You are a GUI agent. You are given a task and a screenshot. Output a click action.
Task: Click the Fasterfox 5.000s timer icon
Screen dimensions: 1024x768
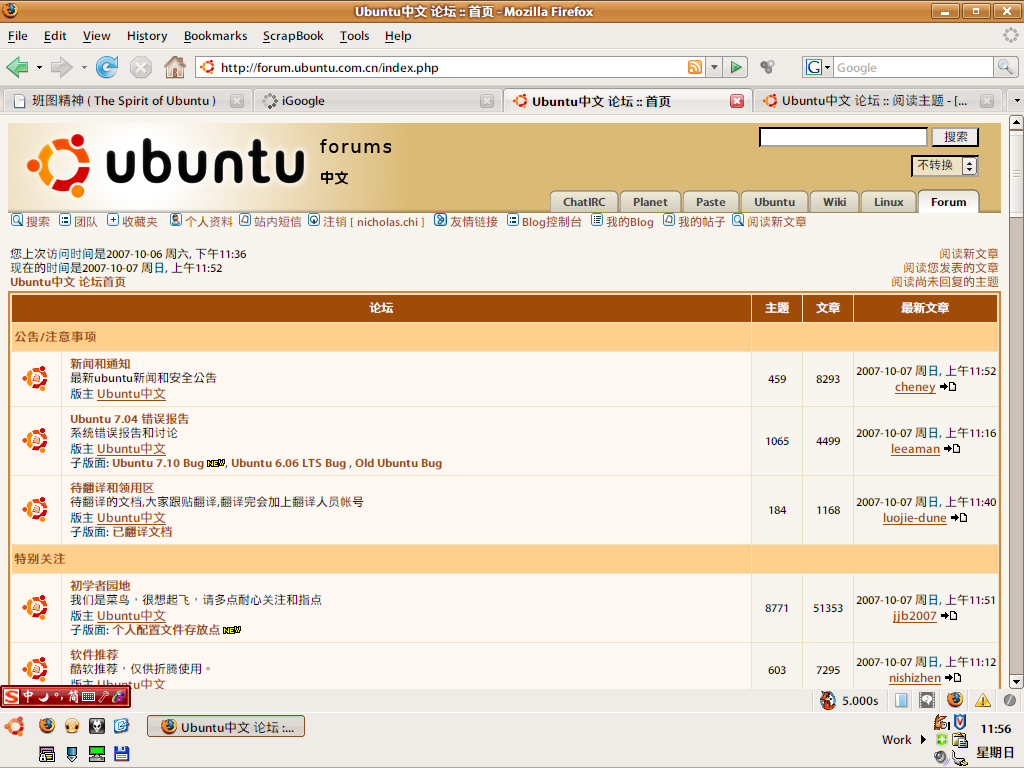828,700
